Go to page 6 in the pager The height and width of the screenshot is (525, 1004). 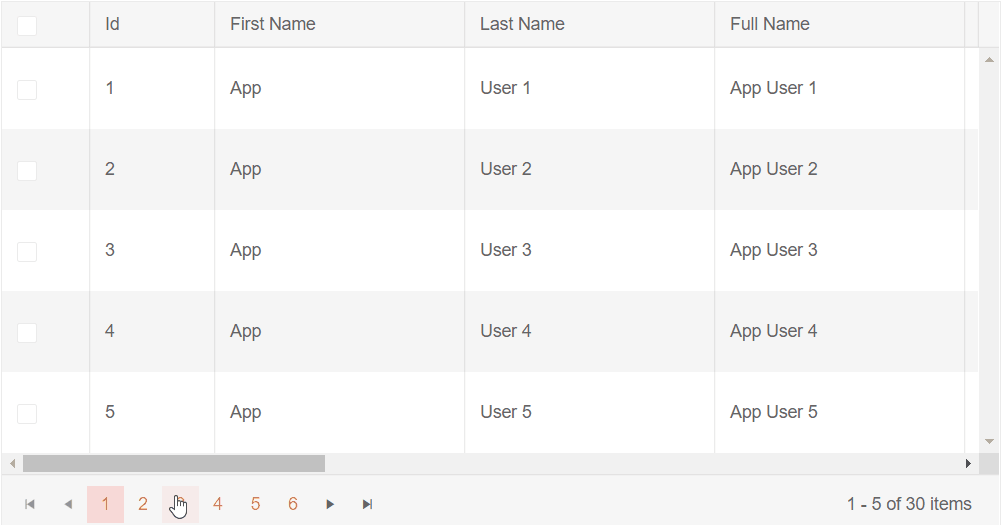pos(293,505)
